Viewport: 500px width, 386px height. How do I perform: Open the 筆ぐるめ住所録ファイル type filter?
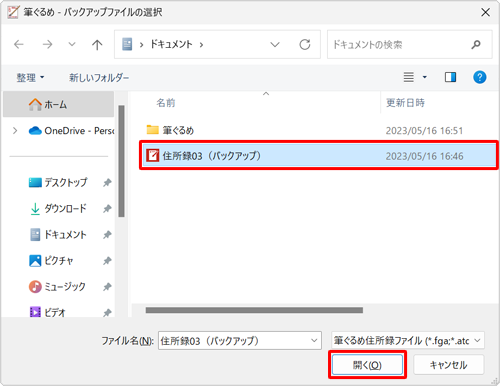(408, 341)
